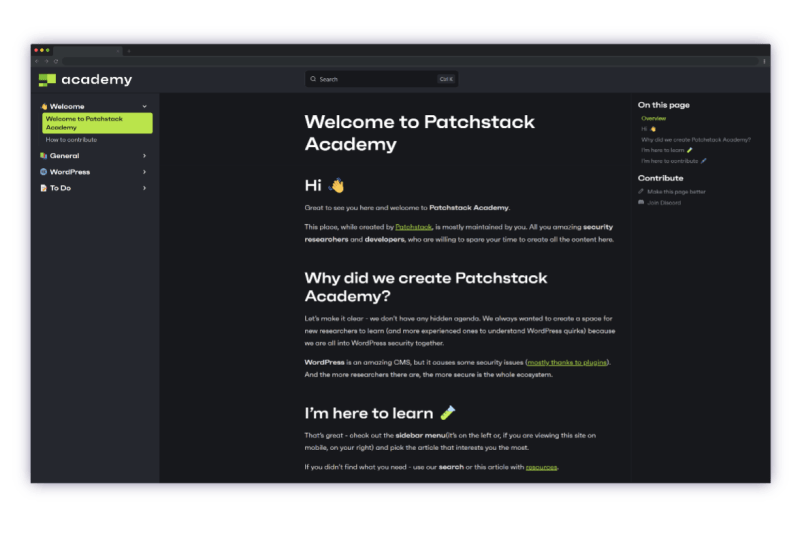This screenshot has width=800, height=533.
Task: Click the pencil icon beside Make this page better
Action: coord(641,192)
